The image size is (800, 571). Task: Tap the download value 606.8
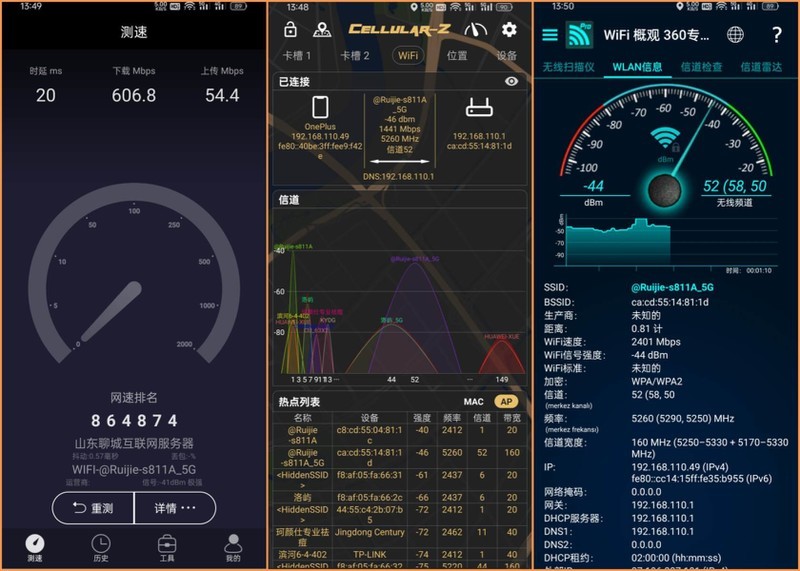pos(134,95)
